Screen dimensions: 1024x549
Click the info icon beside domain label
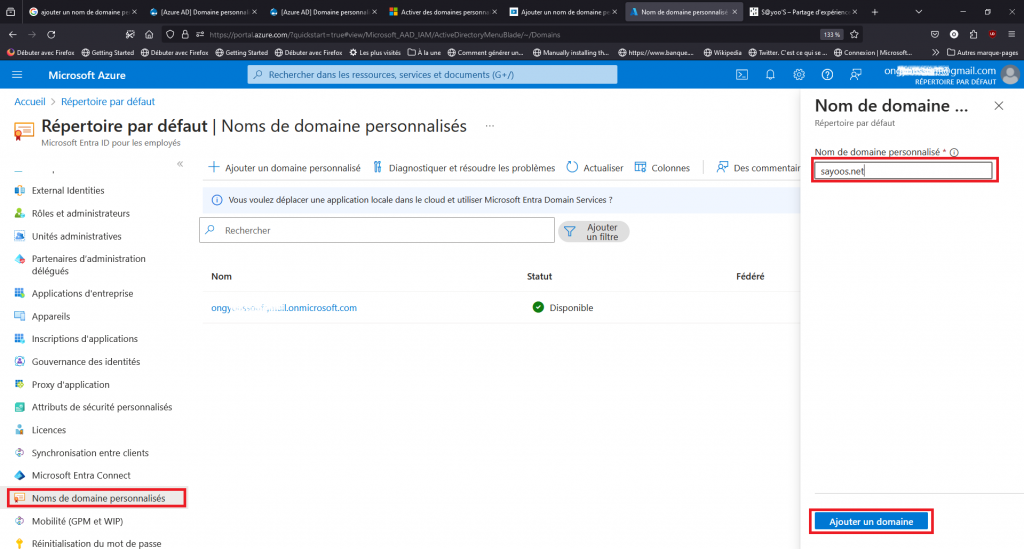click(954, 153)
